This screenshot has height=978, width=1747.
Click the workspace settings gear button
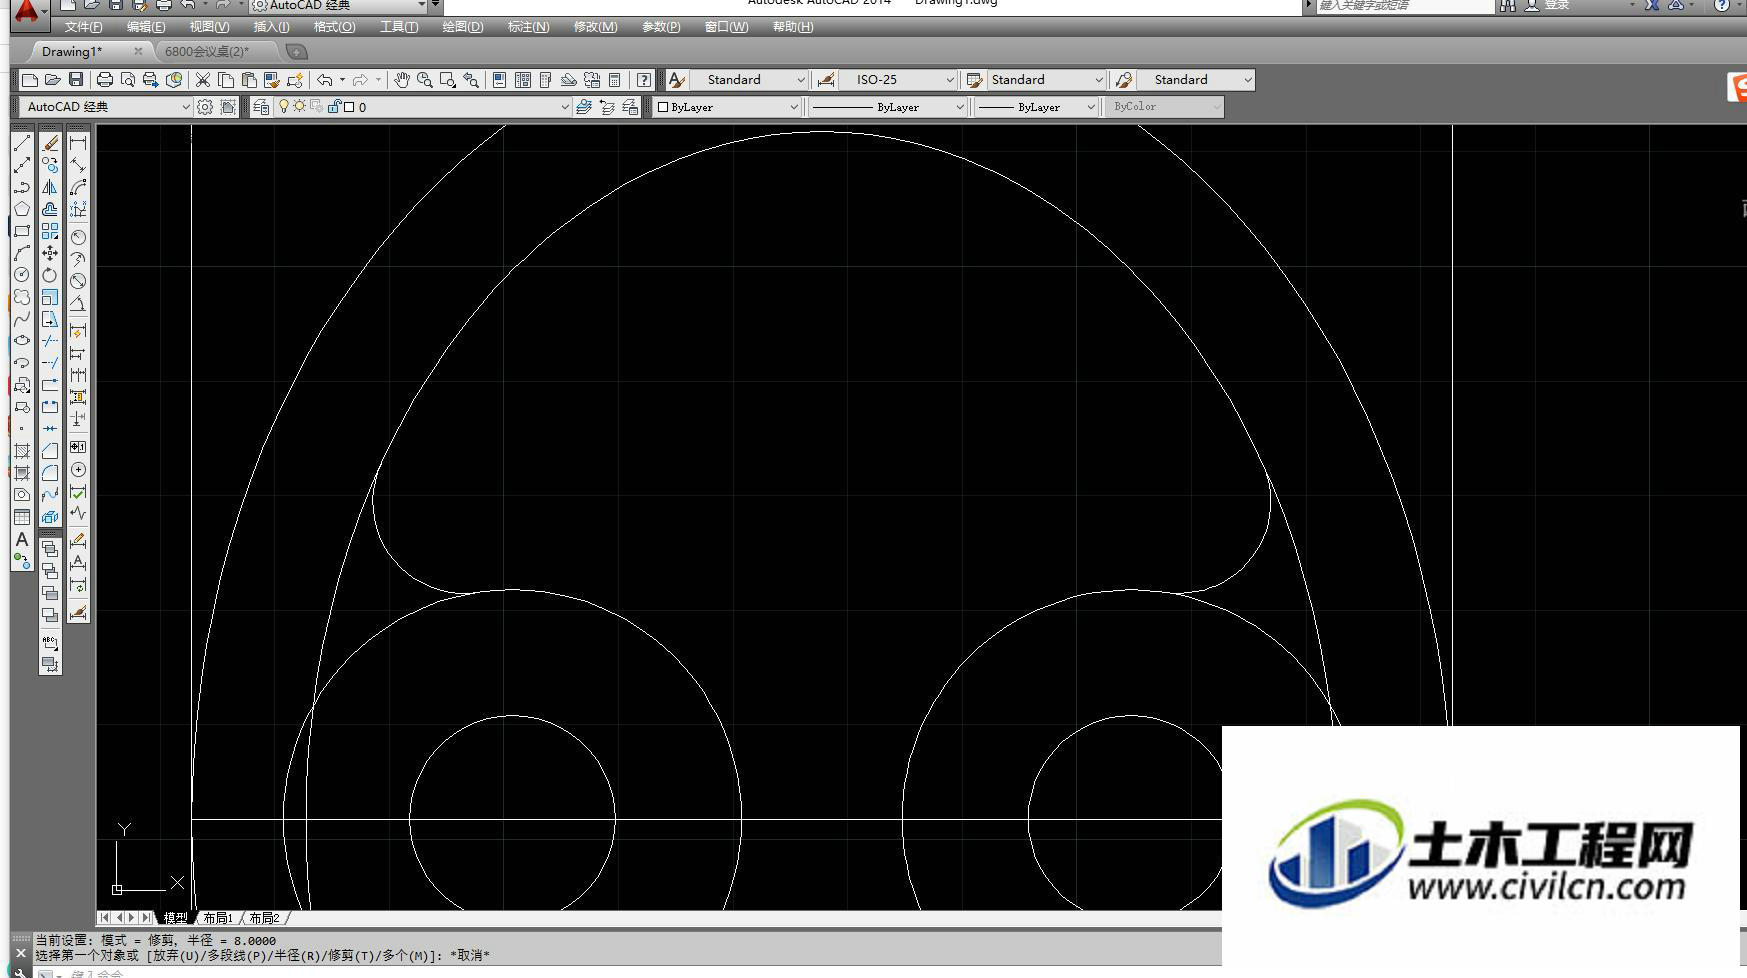coord(205,107)
